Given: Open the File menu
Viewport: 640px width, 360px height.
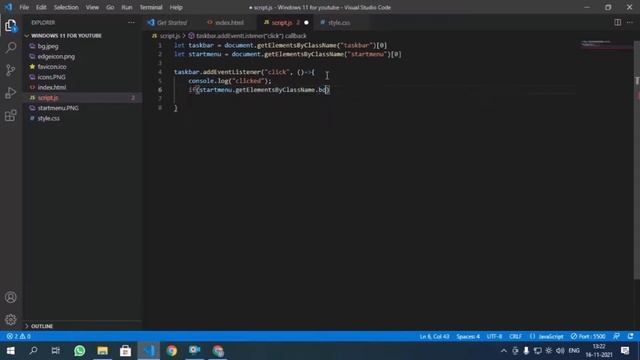Looking at the screenshot, I should 24,7.
